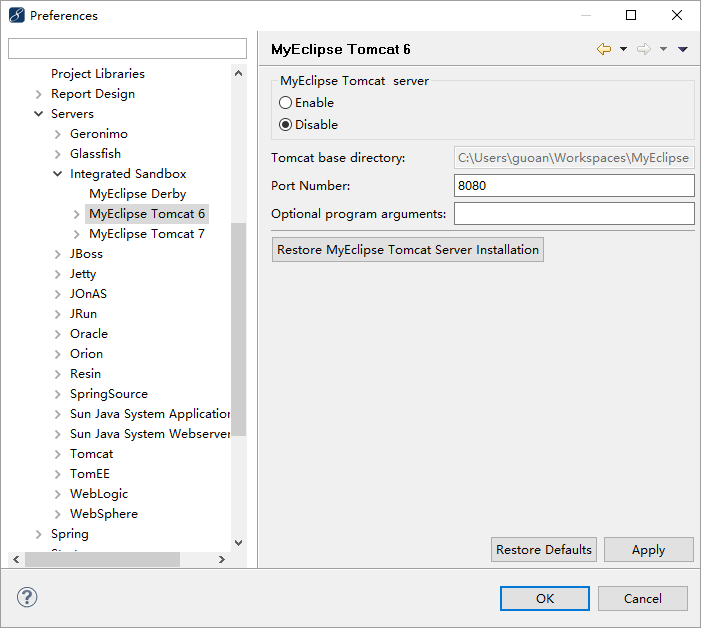The height and width of the screenshot is (628, 701).
Task: Select MyEclipse Derby tree item
Action: tap(138, 194)
